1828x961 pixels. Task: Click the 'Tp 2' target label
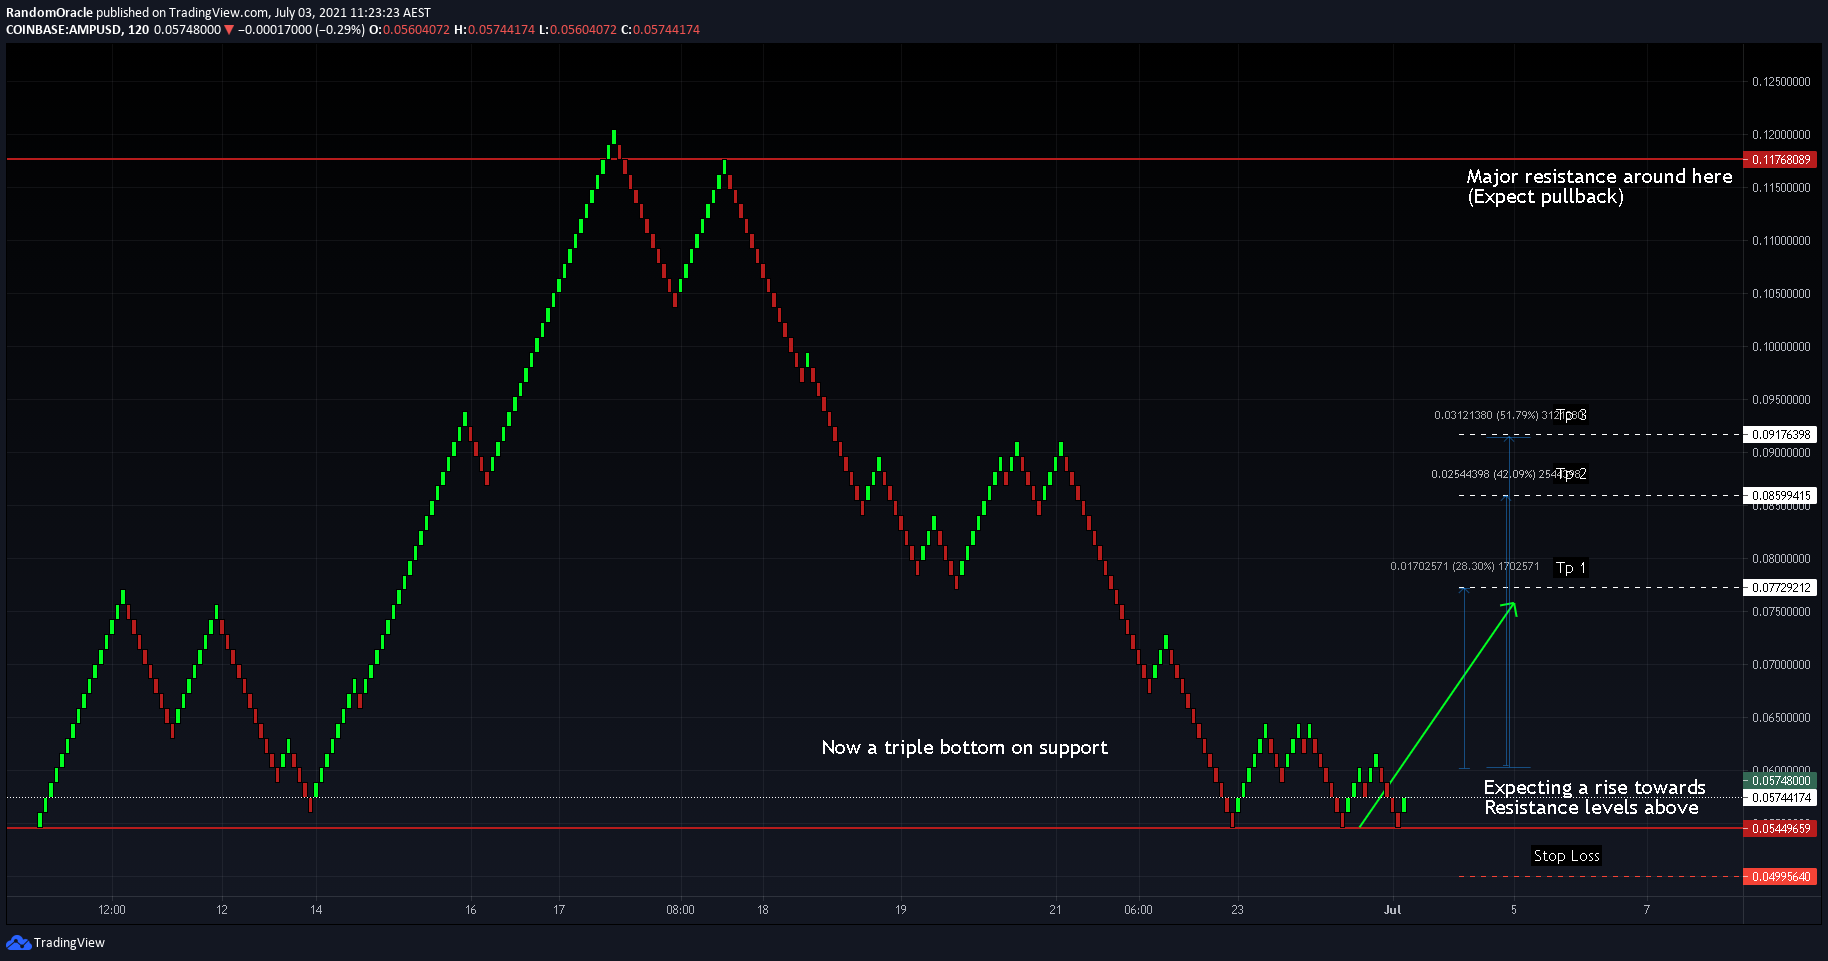1572,474
